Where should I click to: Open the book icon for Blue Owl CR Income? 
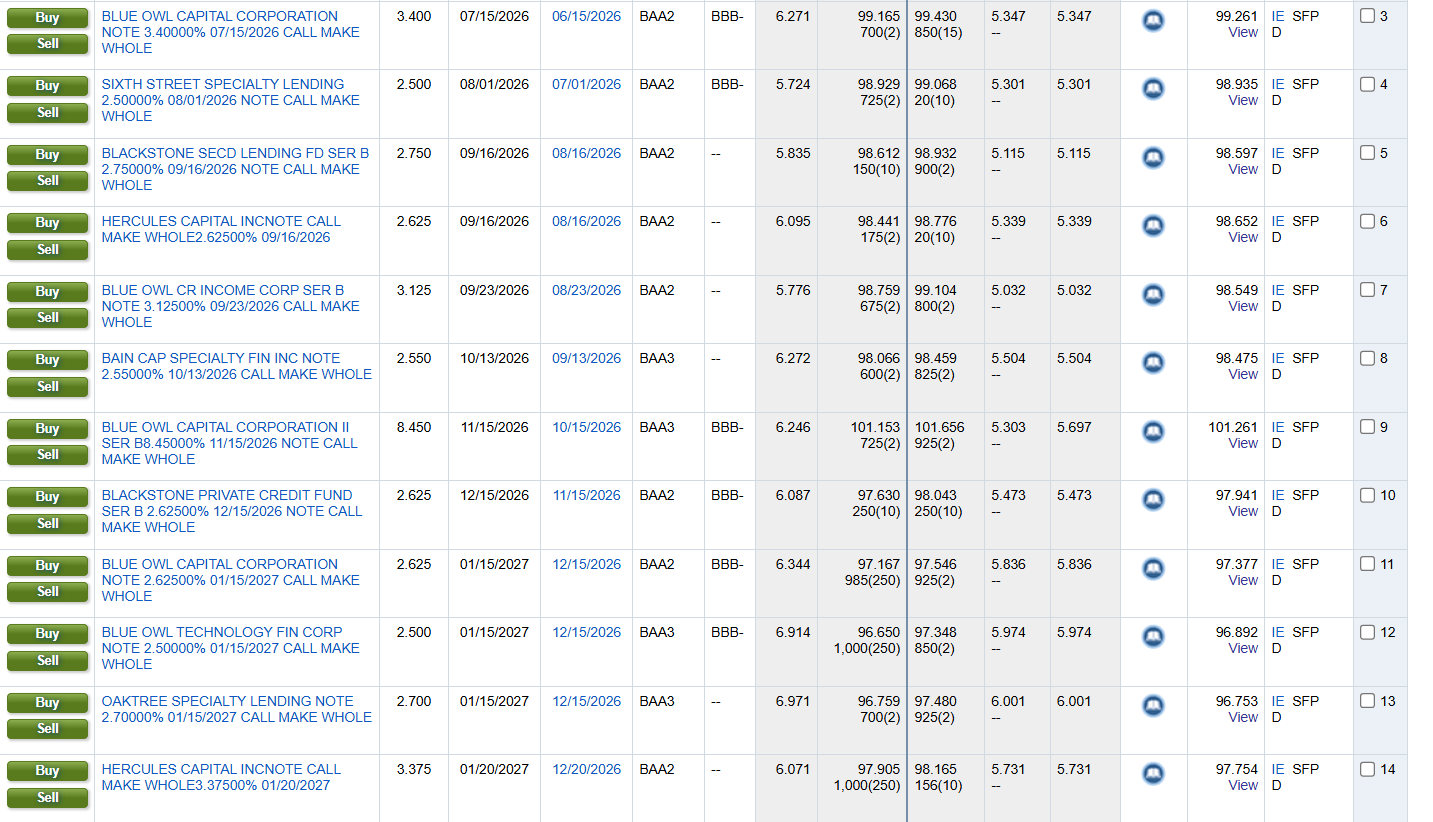coord(1153,294)
